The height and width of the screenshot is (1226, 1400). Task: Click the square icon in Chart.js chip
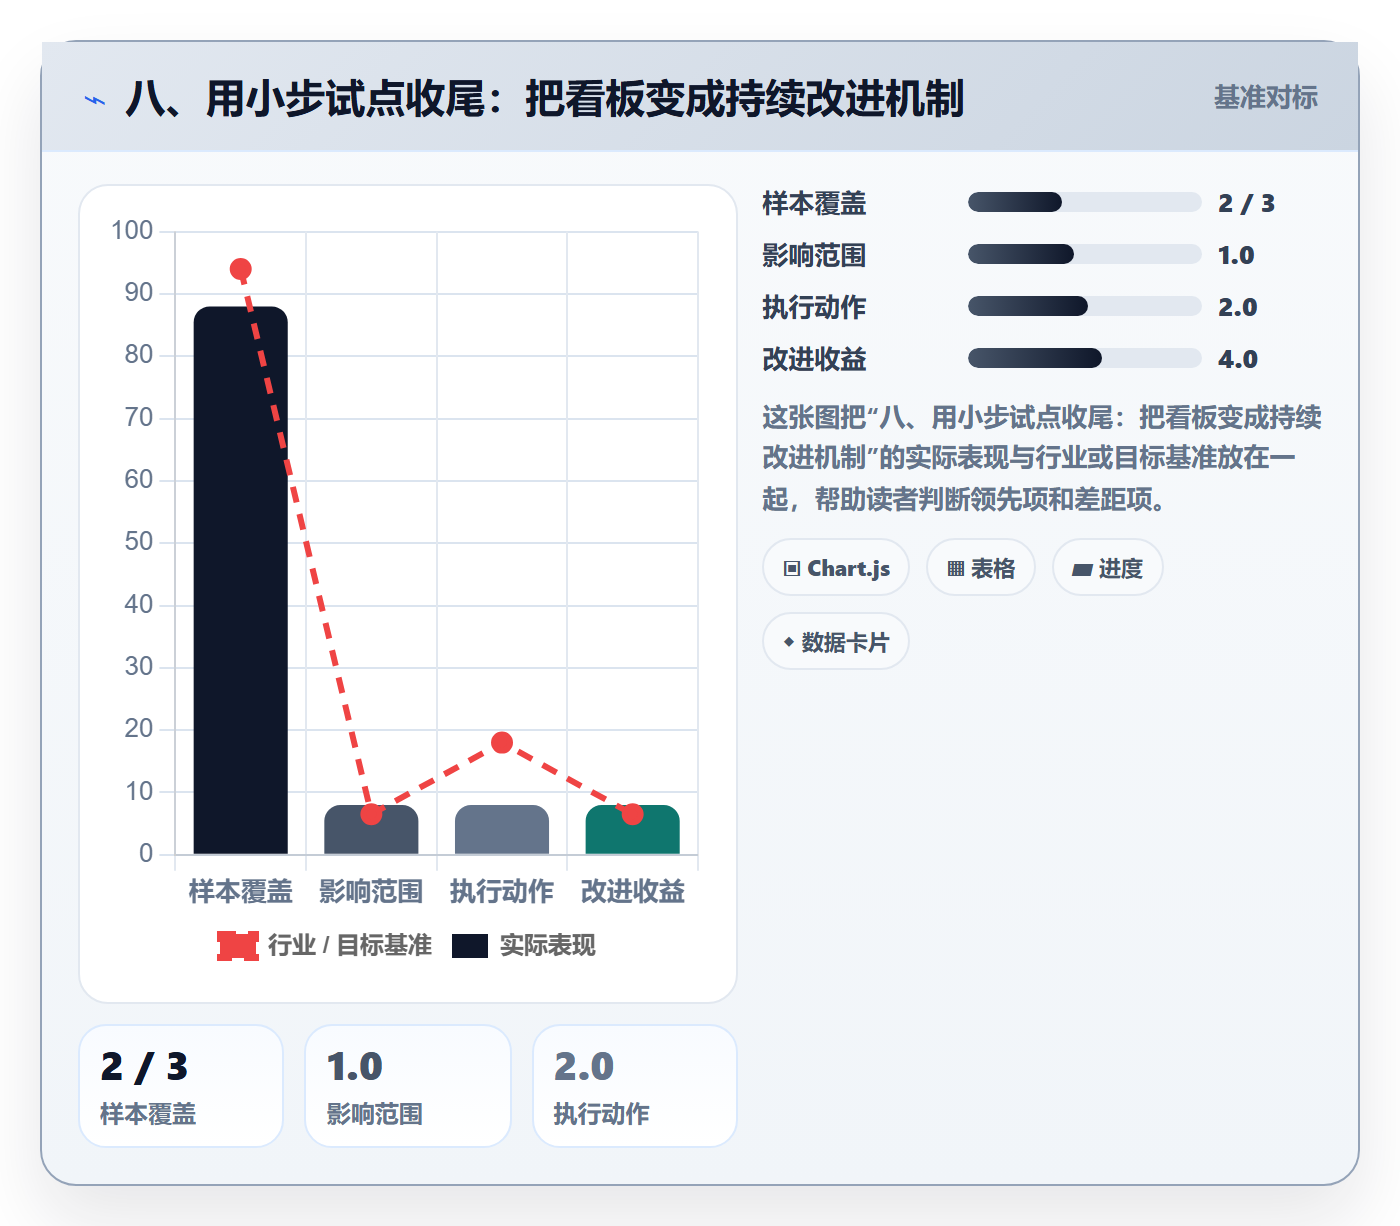792,569
